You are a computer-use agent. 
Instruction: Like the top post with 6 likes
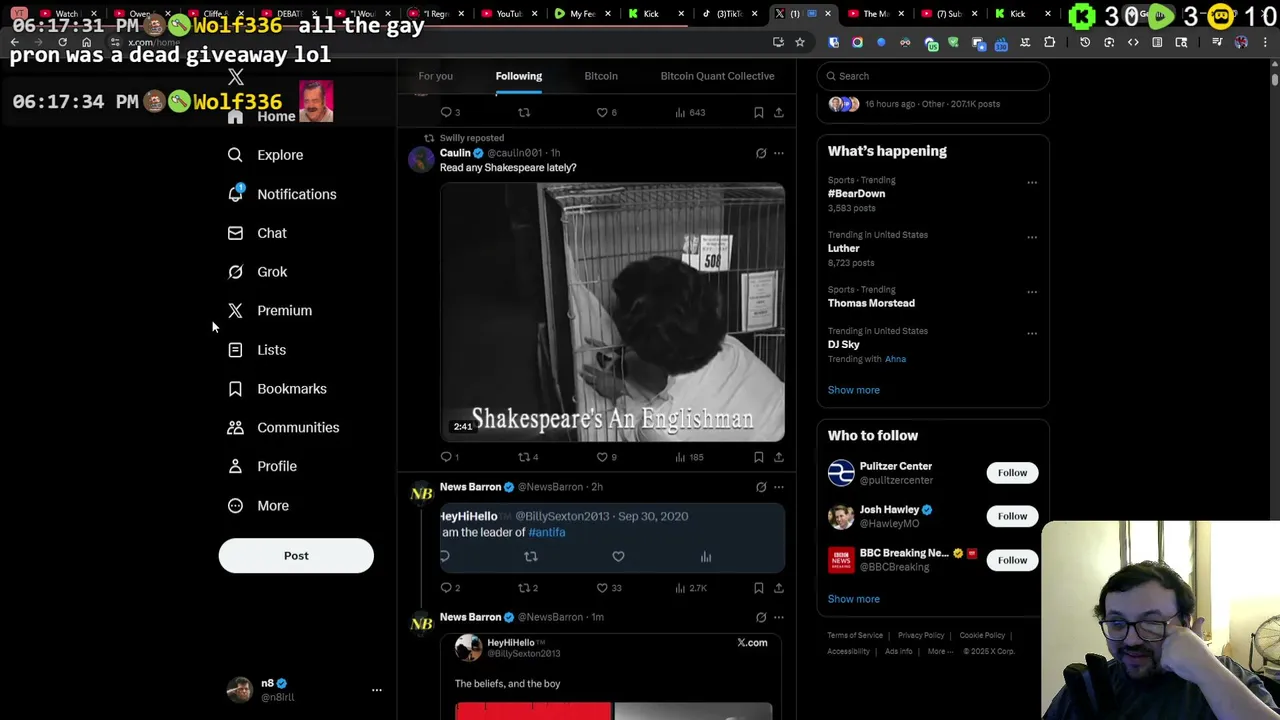[x=606, y=113]
